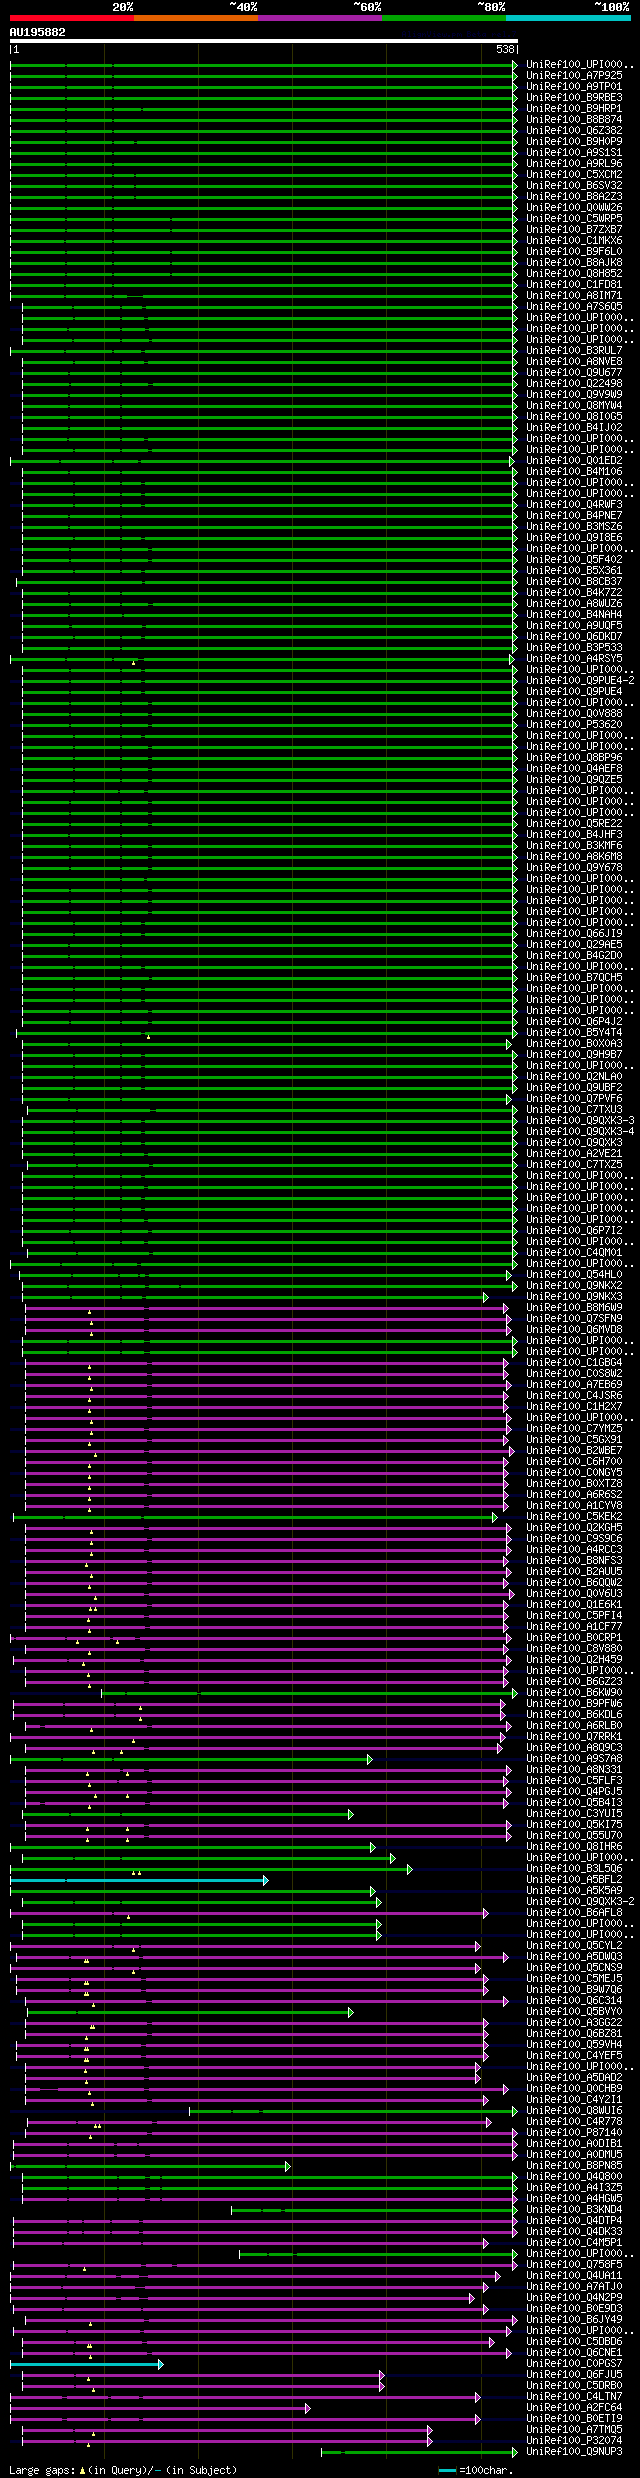Select label UniRef100_C5KEK2
The image size is (640, 2478).
[574, 1516]
